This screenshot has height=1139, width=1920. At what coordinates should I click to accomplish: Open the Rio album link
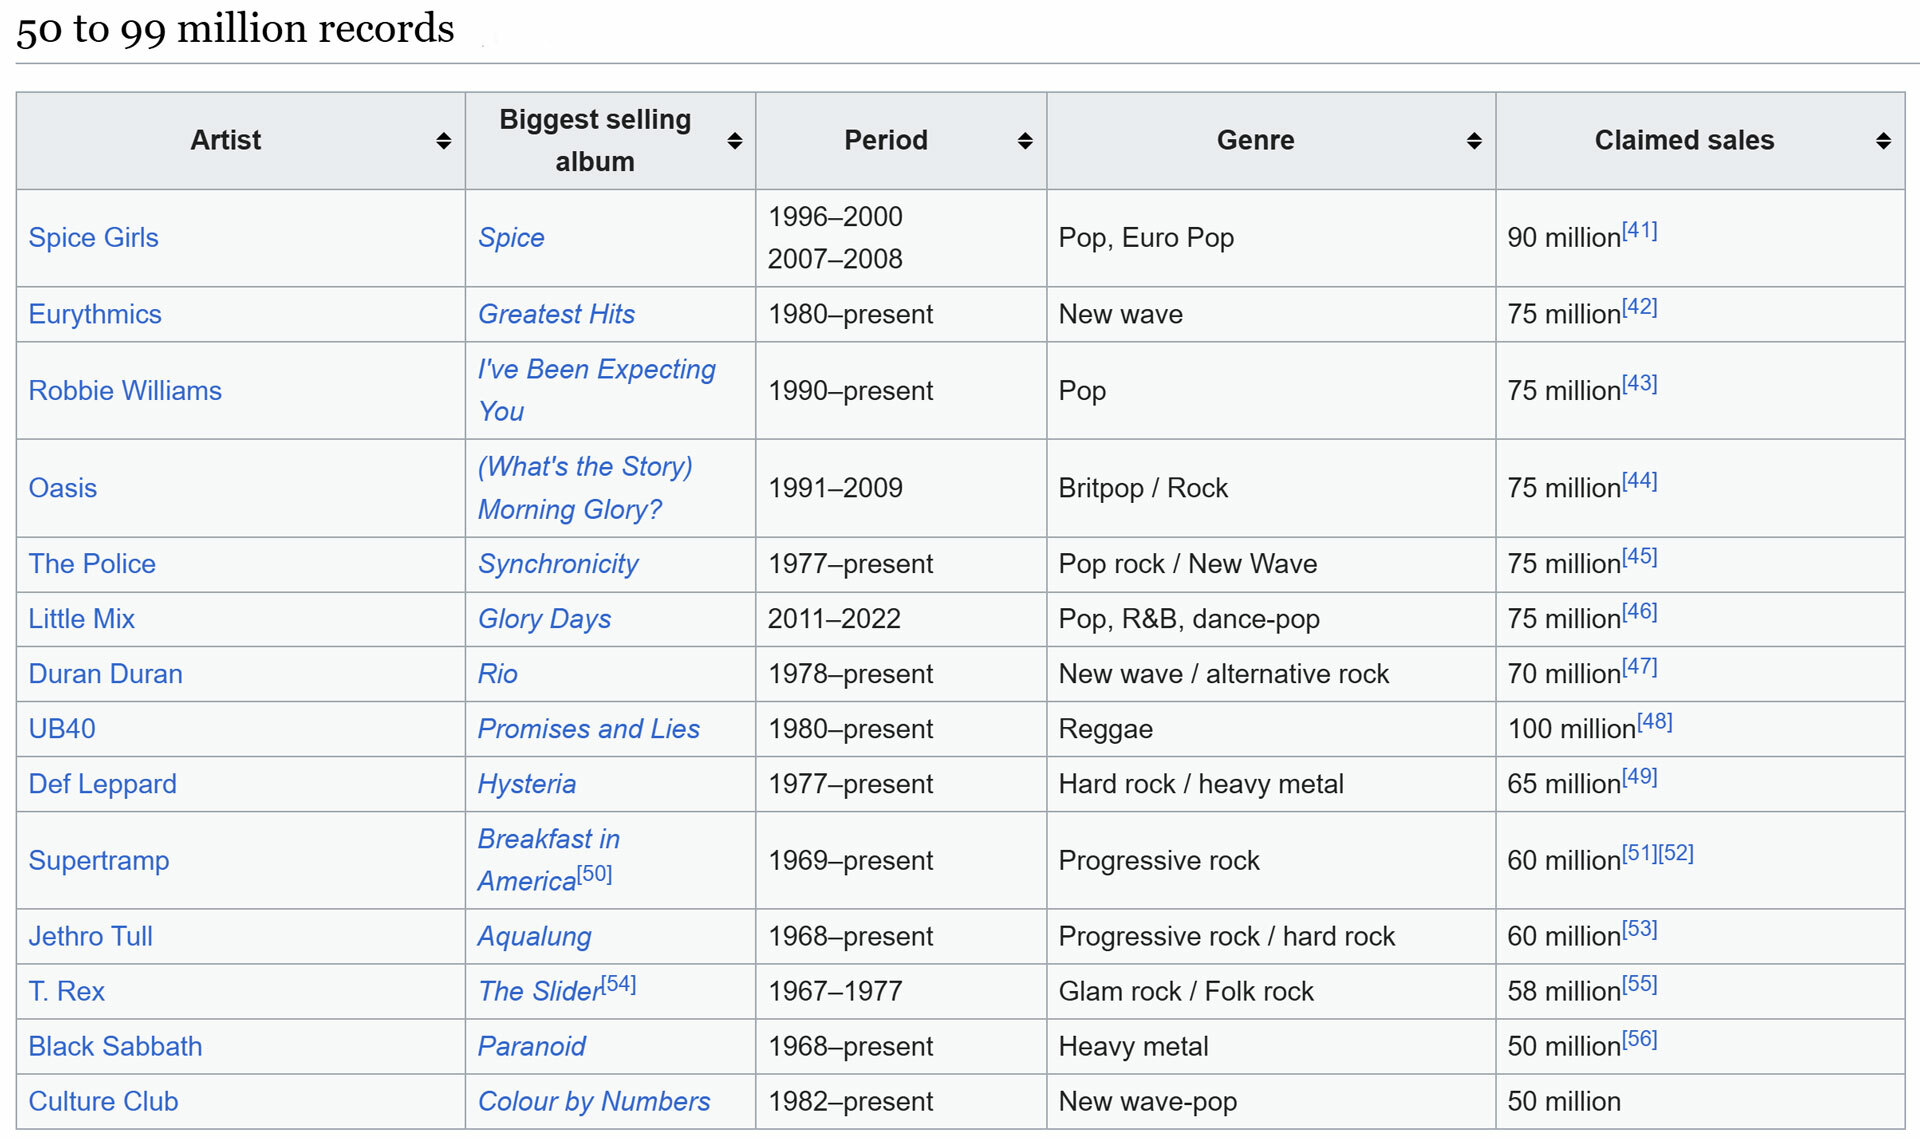[498, 674]
